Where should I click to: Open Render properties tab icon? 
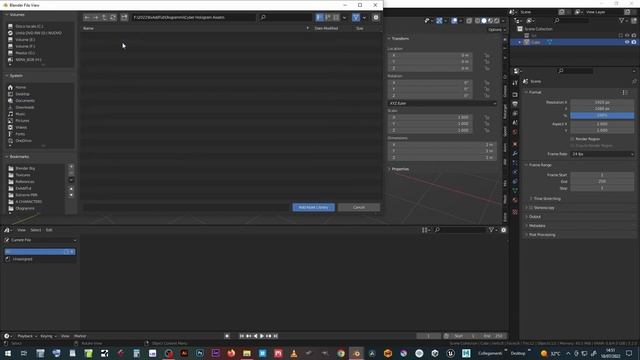point(515,95)
